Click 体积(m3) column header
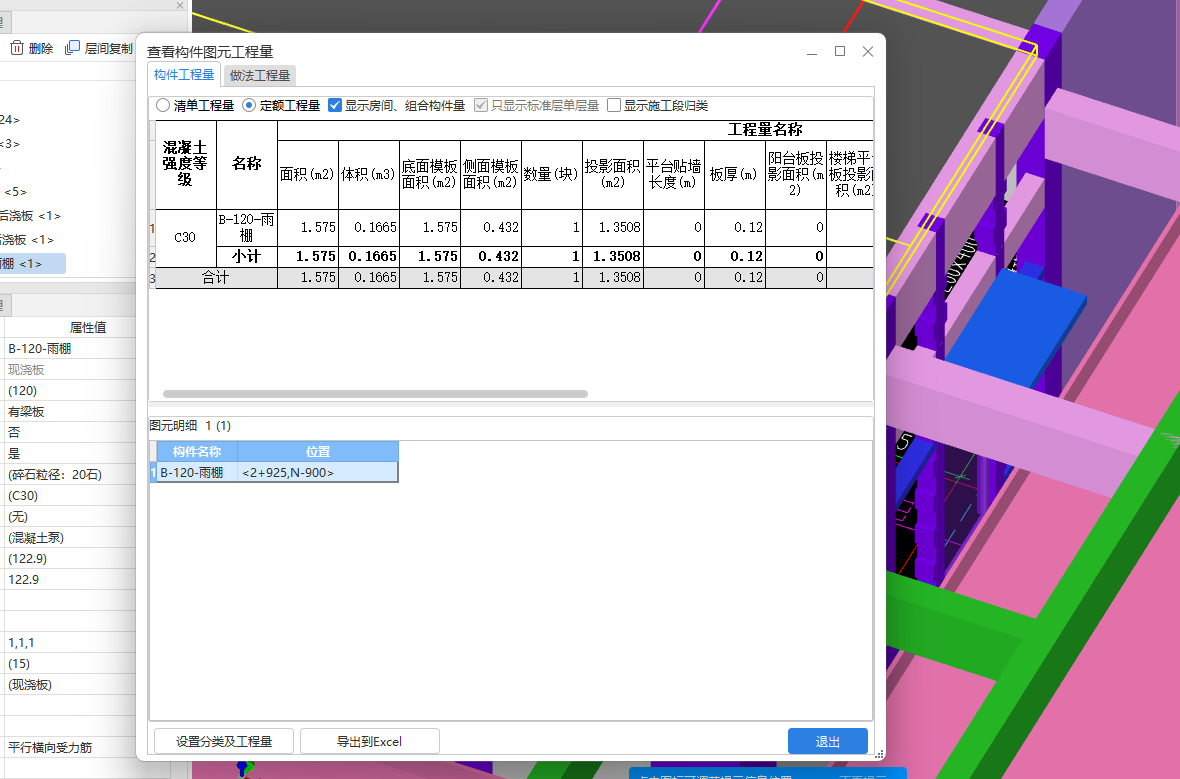The width and height of the screenshot is (1180, 779). click(368, 174)
